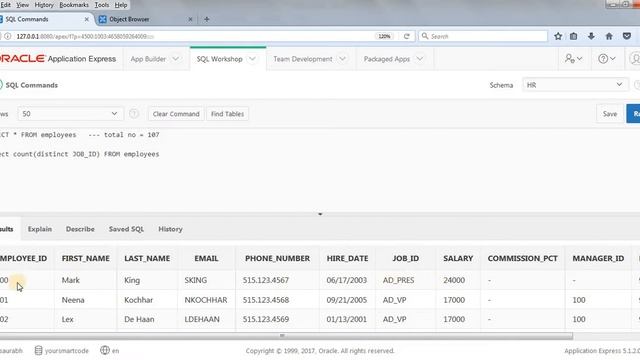640x360 pixels.
Task: Open the SQL Workshop tab
Action: point(220,59)
